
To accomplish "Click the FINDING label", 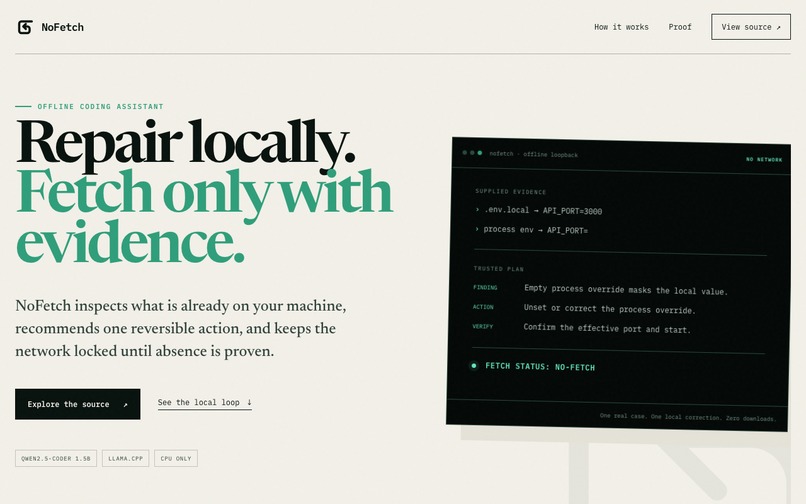I will [485, 287].
